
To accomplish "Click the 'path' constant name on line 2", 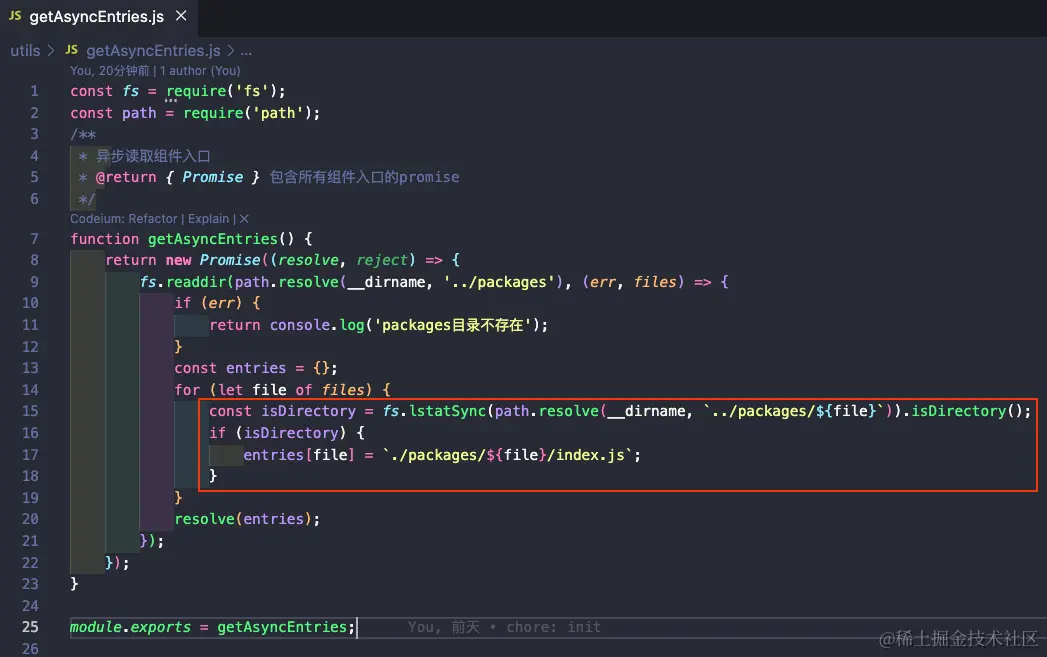I will (x=139, y=114).
